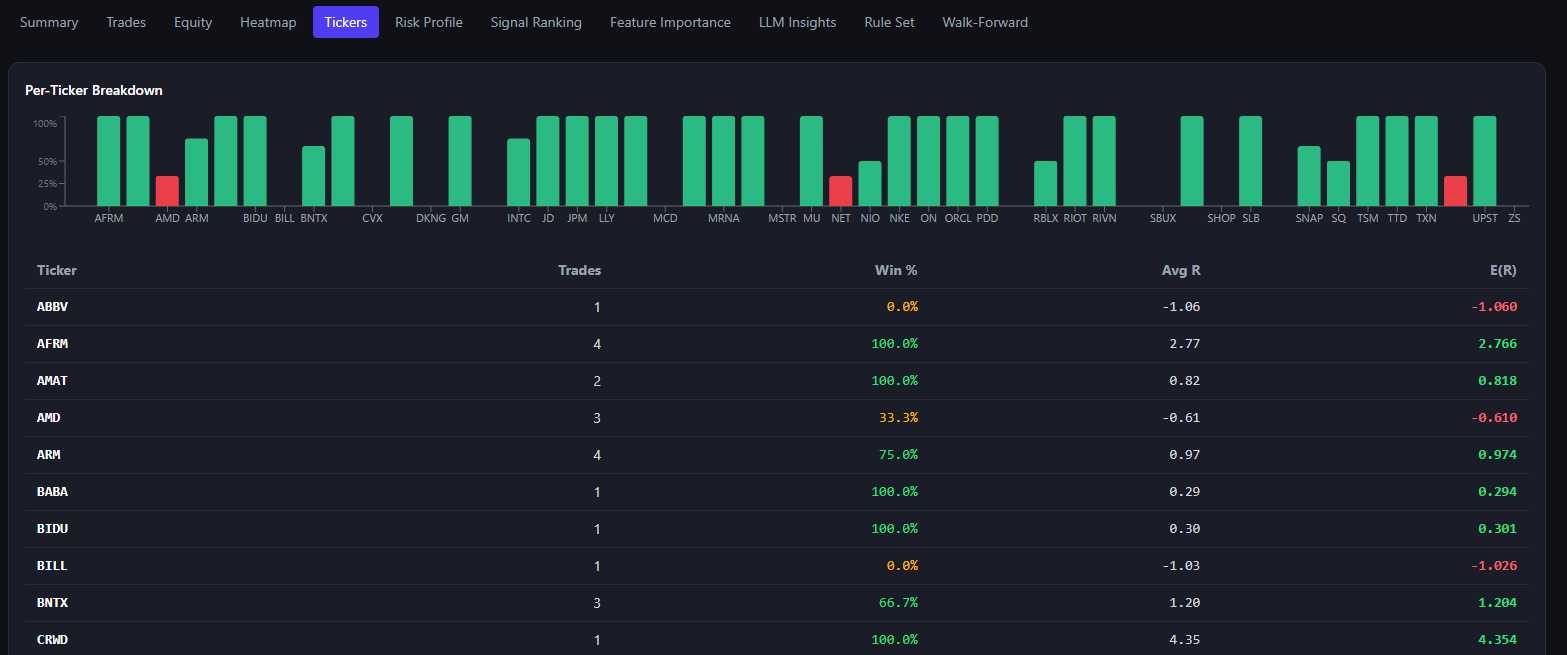Click the SBUX label on chart axis
The width and height of the screenshot is (1567, 655).
1163,218
